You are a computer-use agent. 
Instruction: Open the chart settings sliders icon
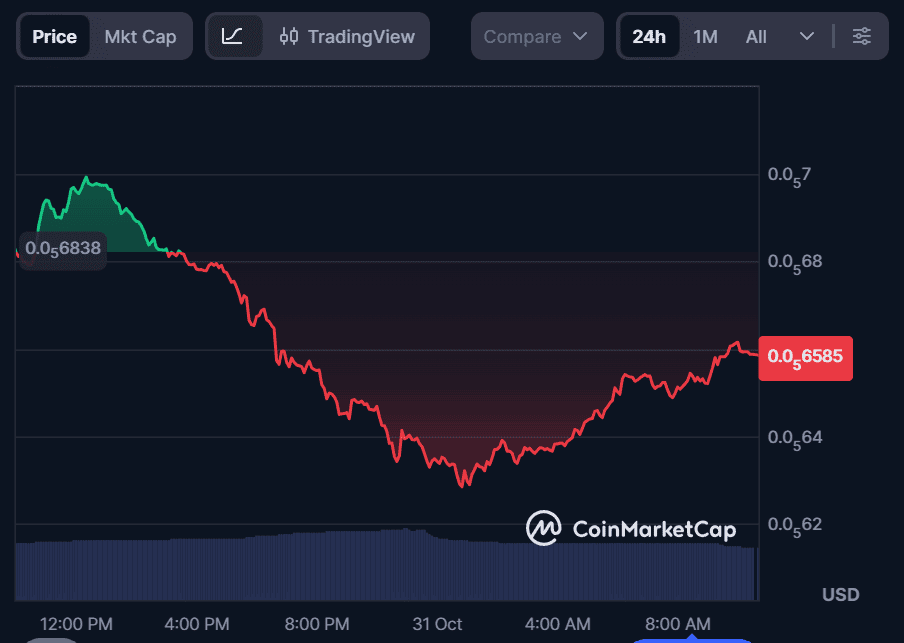pyautogui.click(x=862, y=36)
